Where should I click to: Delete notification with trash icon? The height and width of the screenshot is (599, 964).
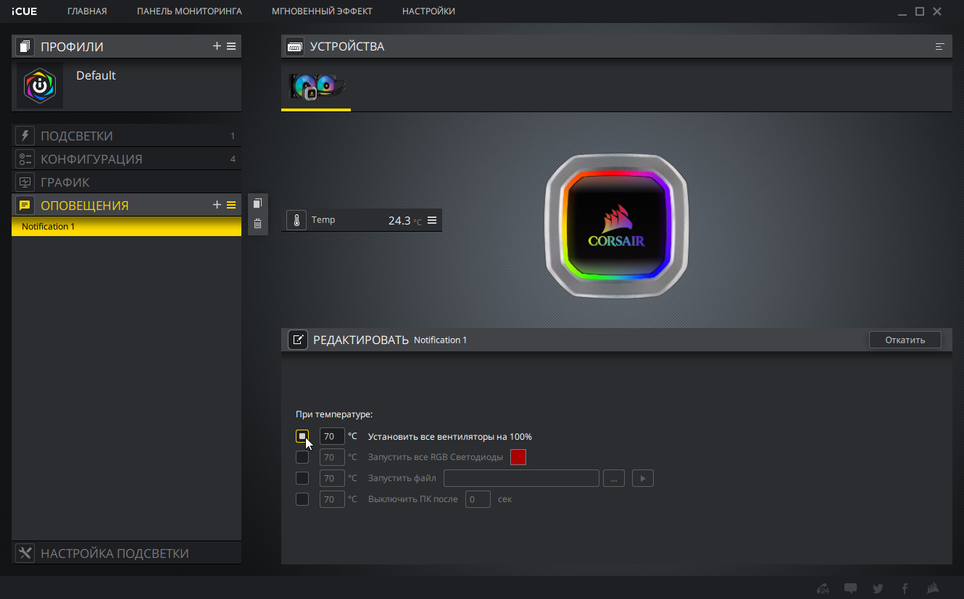point(258,224)
